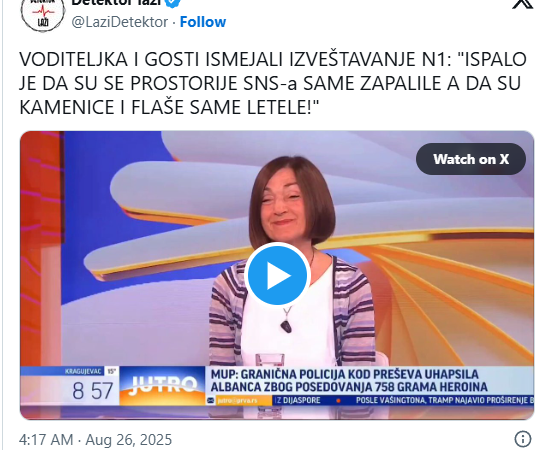This screenshot has width=542, height=450.
Task: Click the Watch on X button
Action: pyautogui.click(x=471, y=159)
